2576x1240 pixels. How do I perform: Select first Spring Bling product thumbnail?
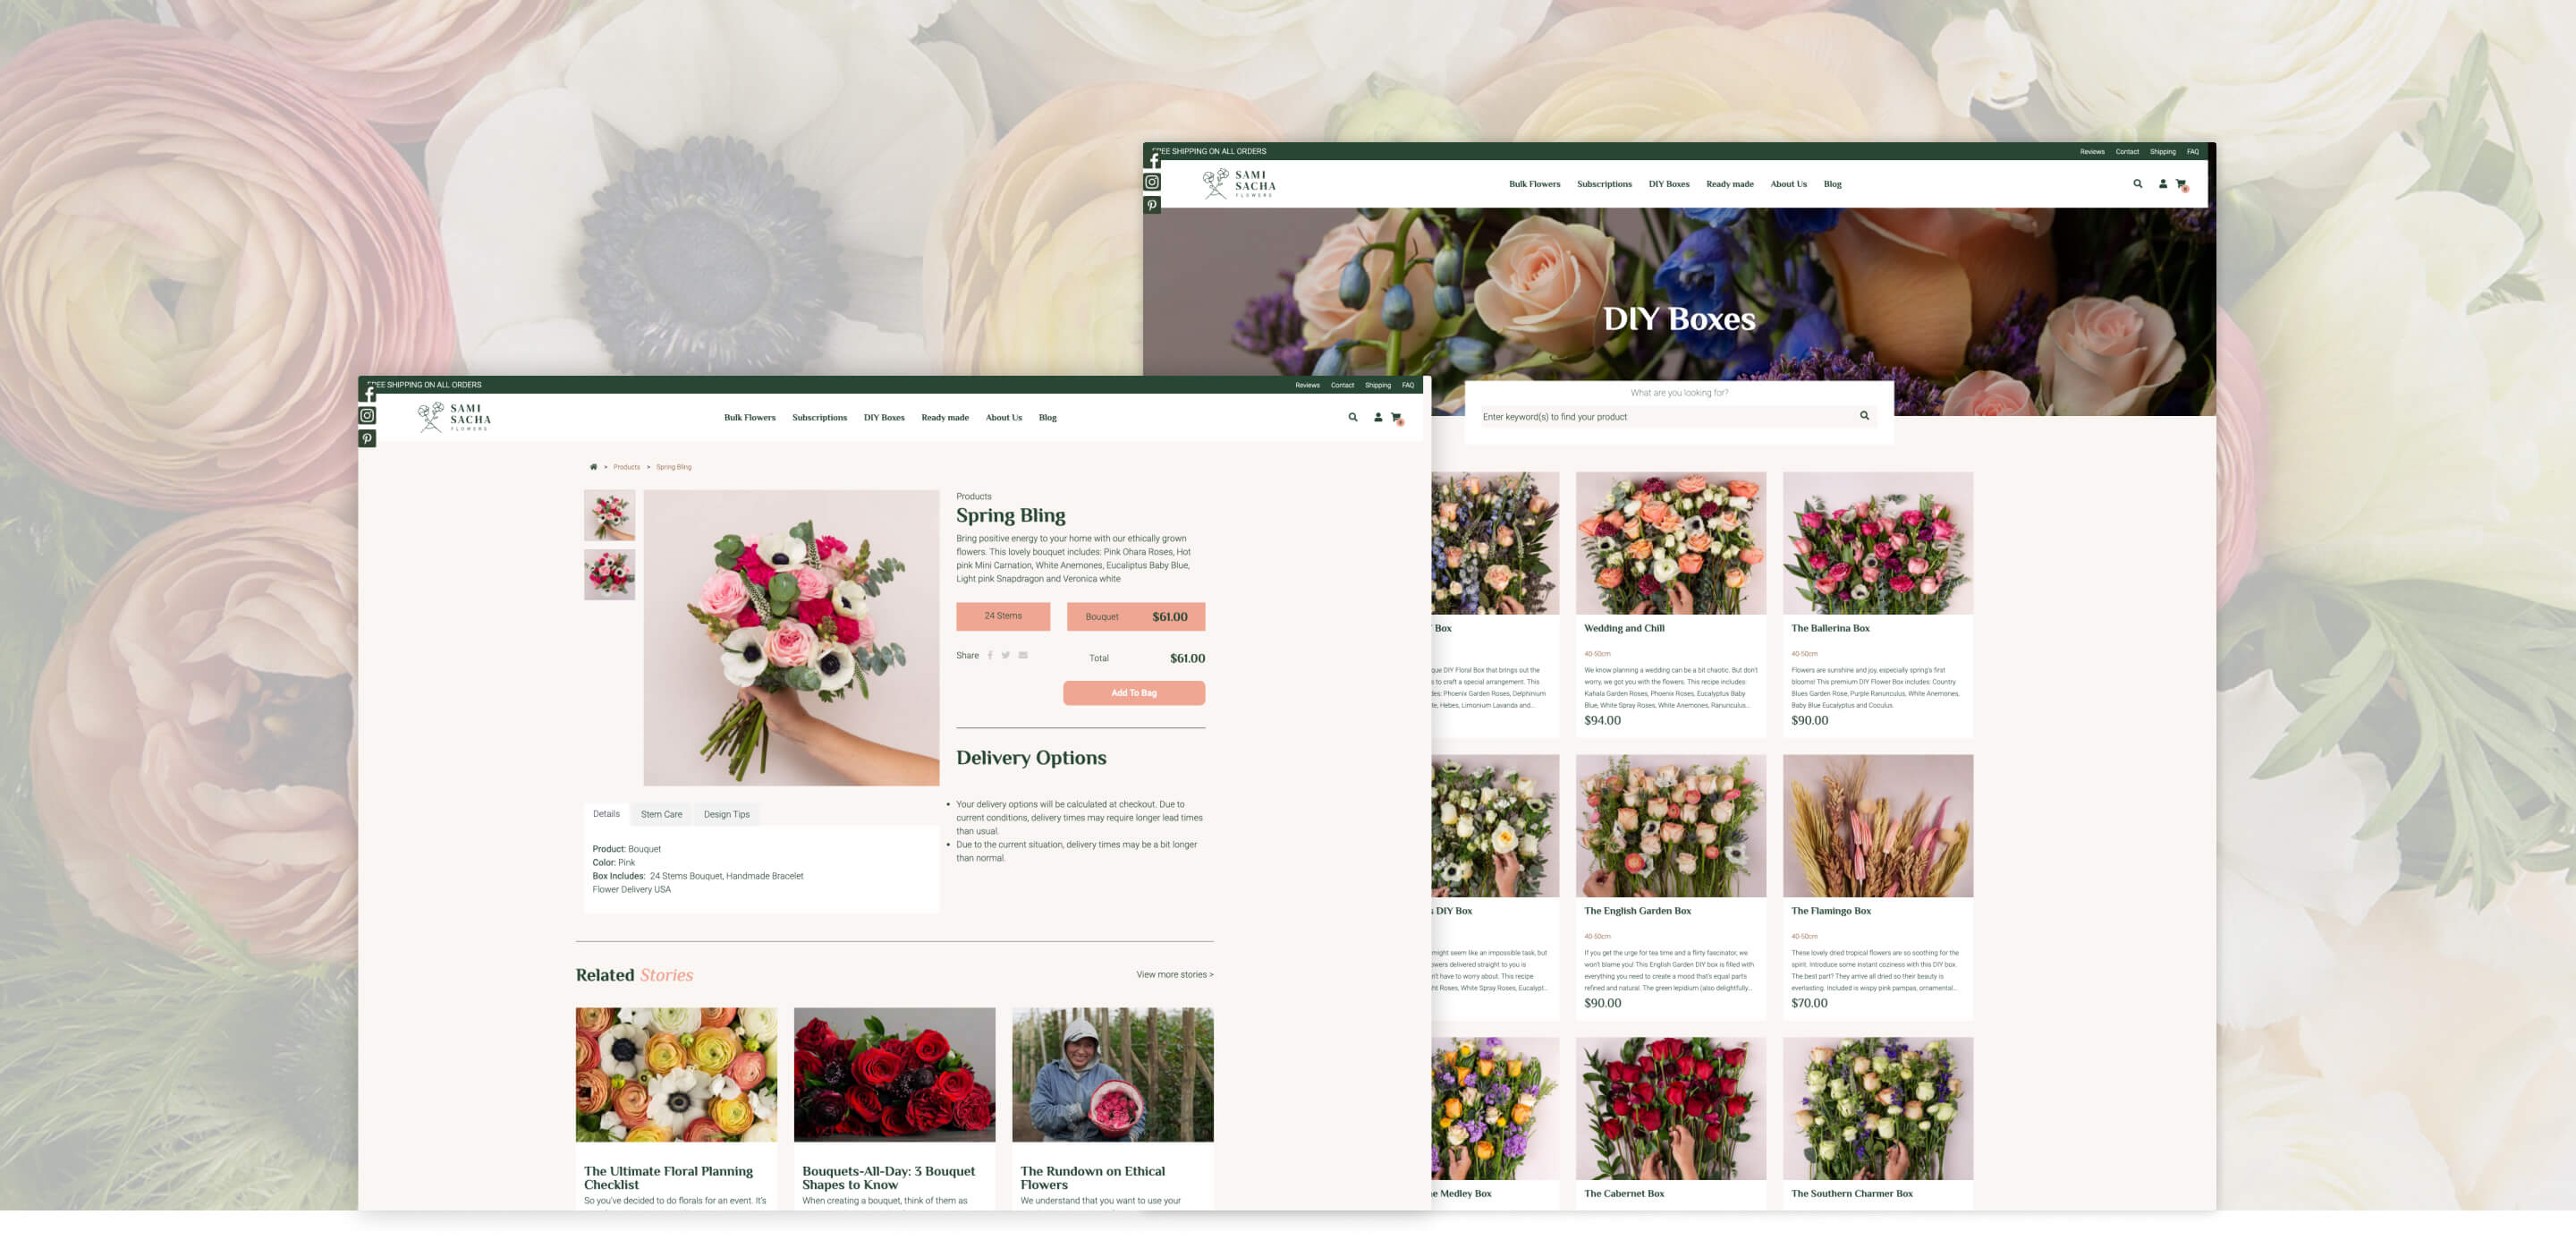(x=609, y=515)
